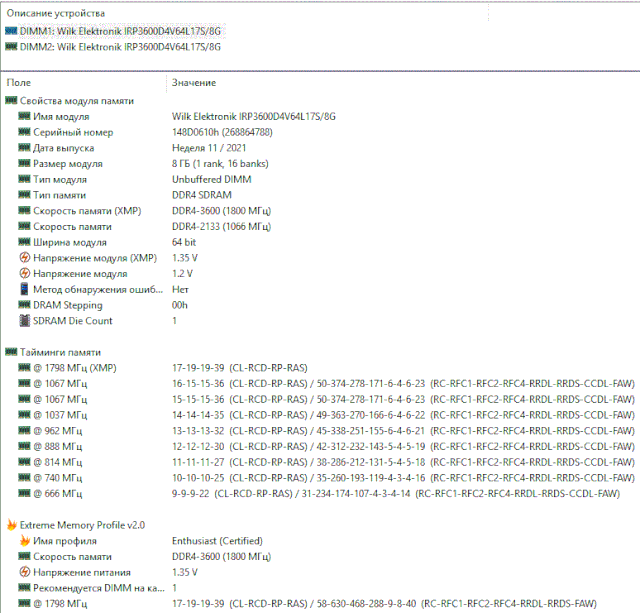
Task: Select 'Нет' error detection value
Action: [x=180, y=289]
